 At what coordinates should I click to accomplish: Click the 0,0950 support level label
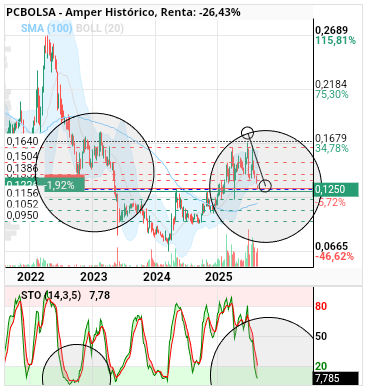pos(22,215)
